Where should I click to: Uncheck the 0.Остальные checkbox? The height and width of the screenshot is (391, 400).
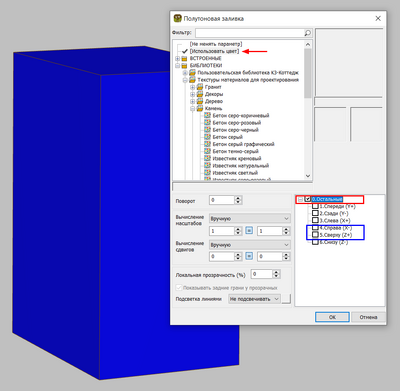click(x=308, y=199)
